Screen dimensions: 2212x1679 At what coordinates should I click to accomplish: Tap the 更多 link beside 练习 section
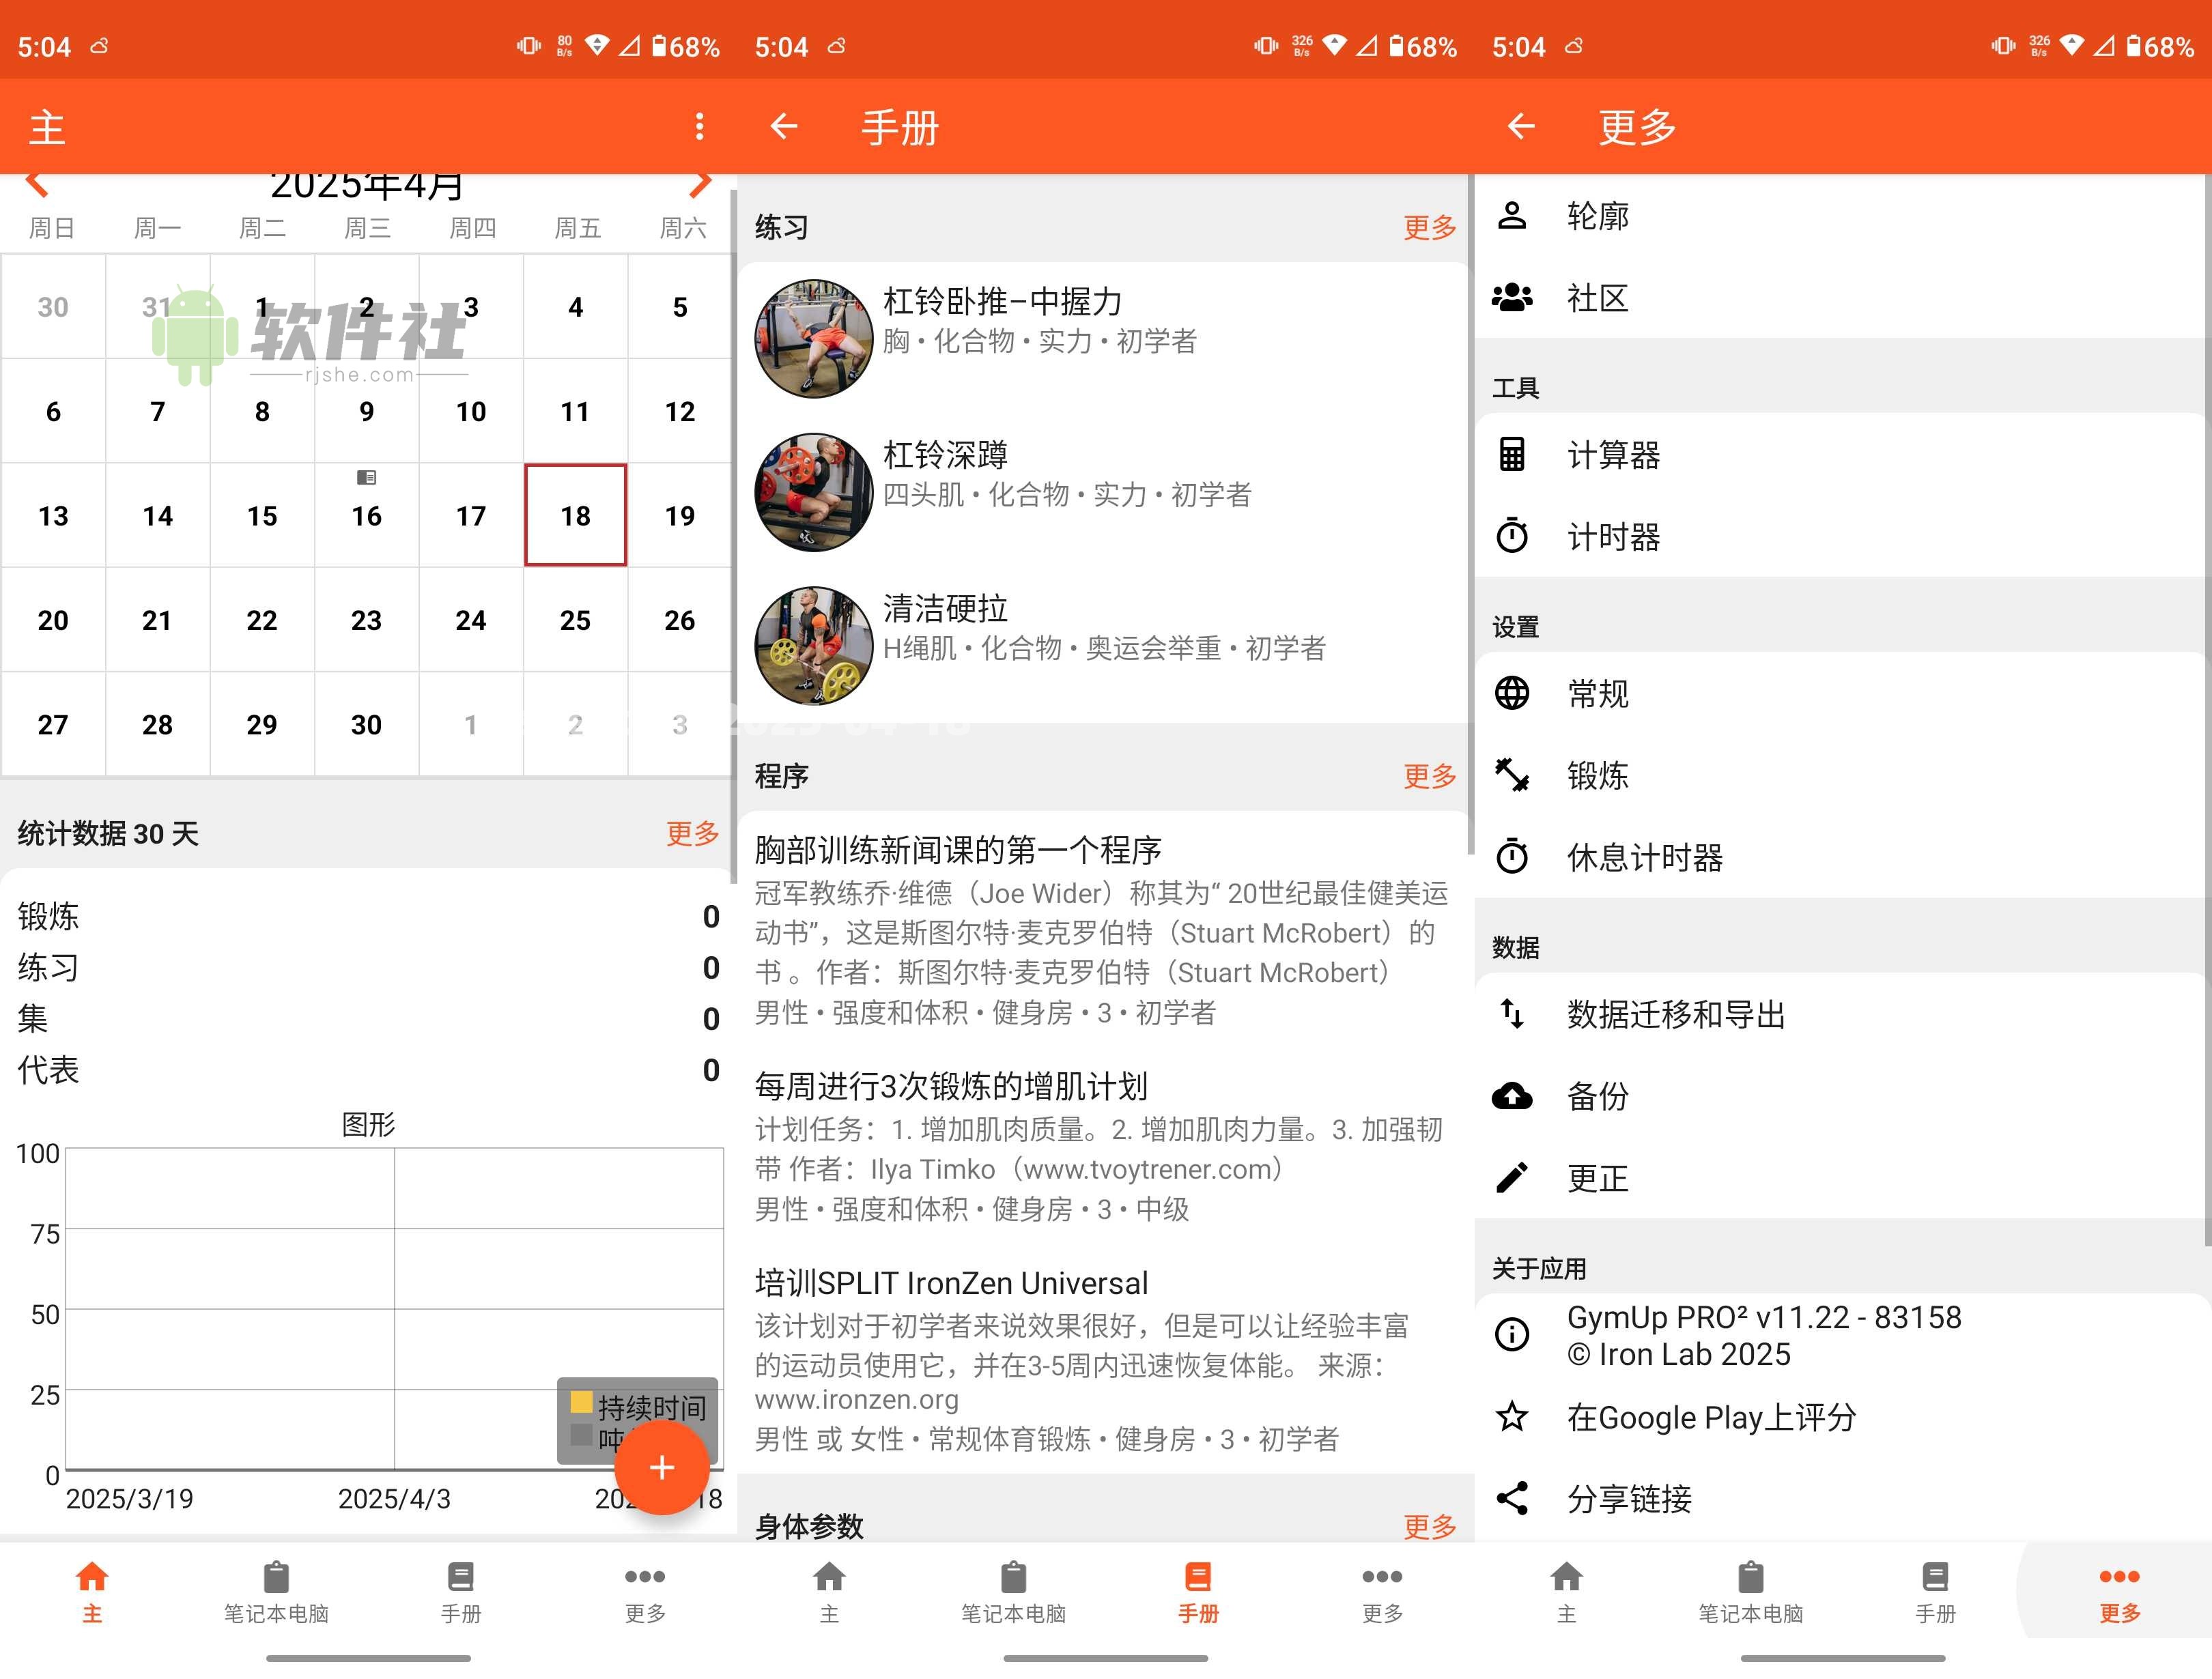(x=1429, y=228)
